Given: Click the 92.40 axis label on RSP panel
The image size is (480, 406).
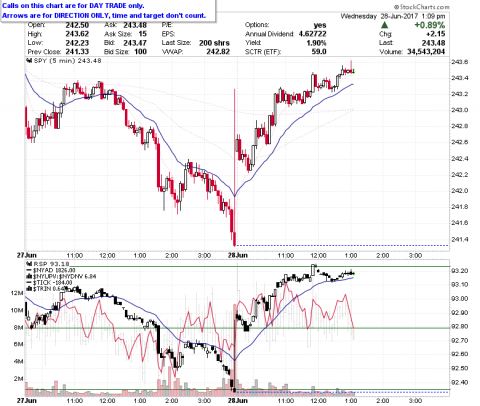Looking at the screenshot, I should click(459, 382).
